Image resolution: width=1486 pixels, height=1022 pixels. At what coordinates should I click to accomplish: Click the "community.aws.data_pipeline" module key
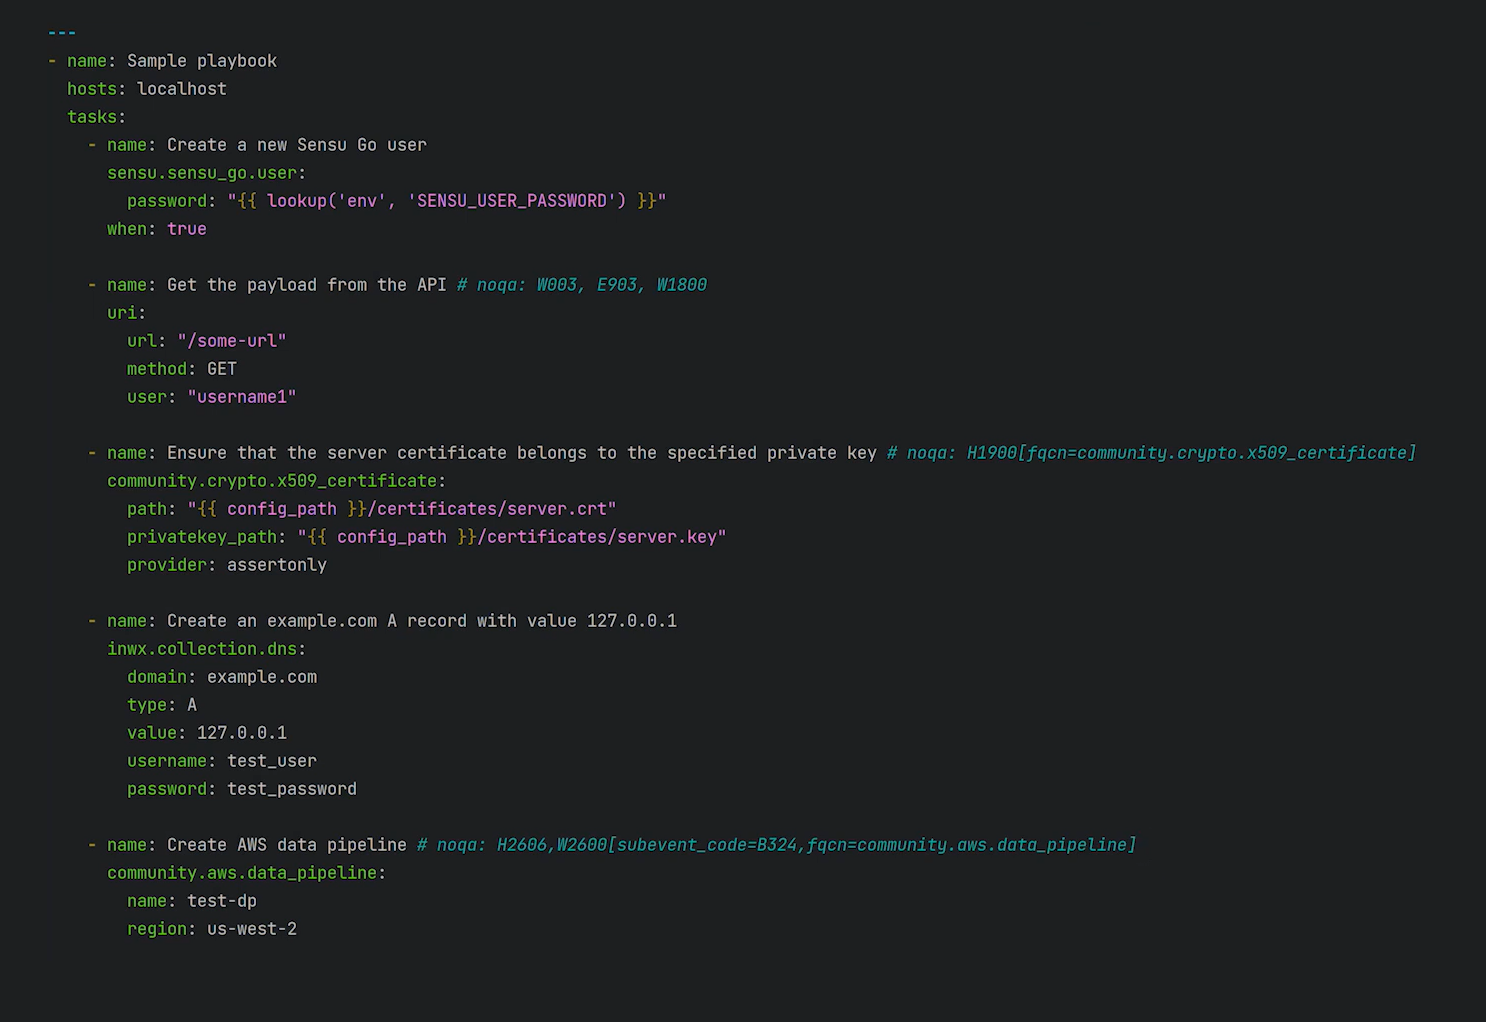[x=241, y=873]
